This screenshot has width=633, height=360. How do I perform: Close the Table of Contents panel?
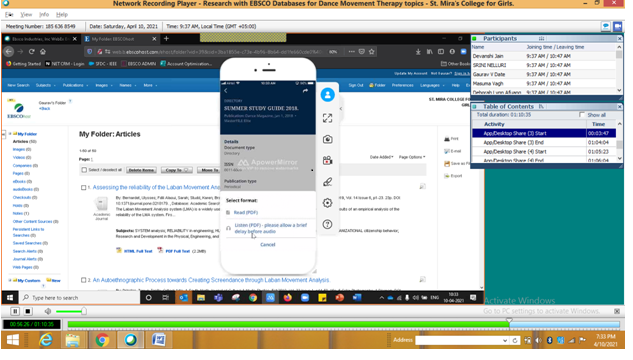pos(619,107)
